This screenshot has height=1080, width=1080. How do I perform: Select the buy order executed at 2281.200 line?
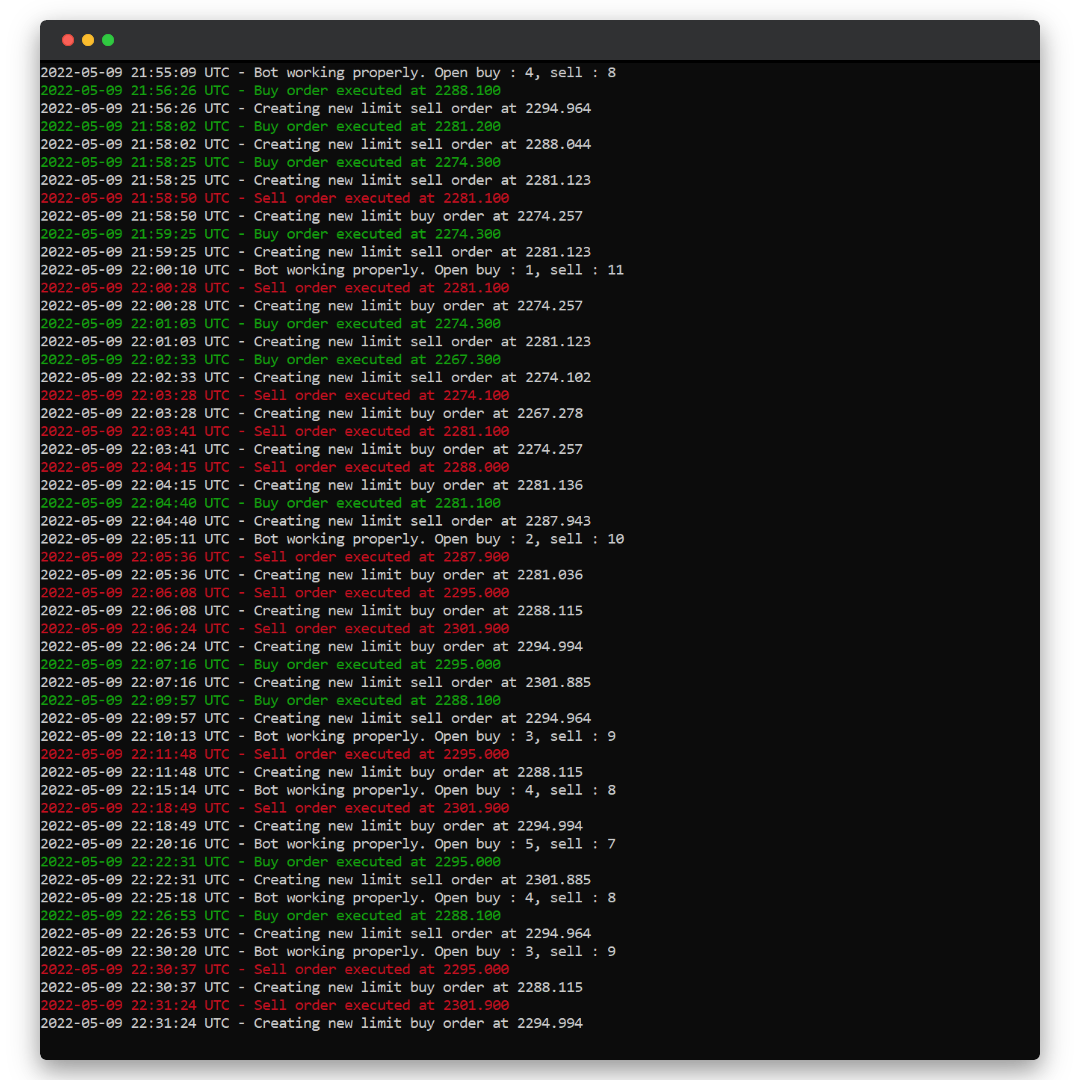pos(270,127)
